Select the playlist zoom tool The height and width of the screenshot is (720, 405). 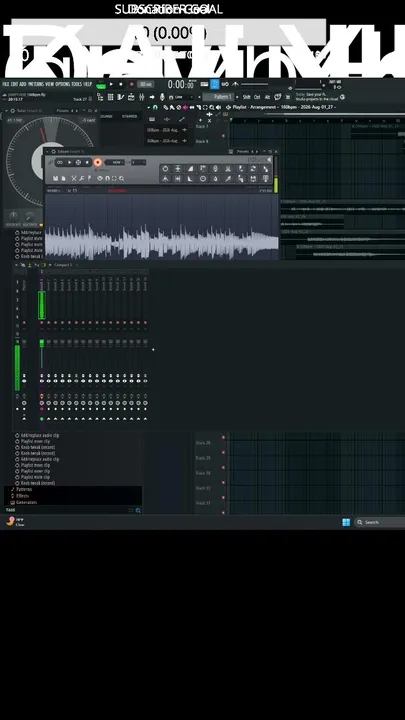coord(212,107)
